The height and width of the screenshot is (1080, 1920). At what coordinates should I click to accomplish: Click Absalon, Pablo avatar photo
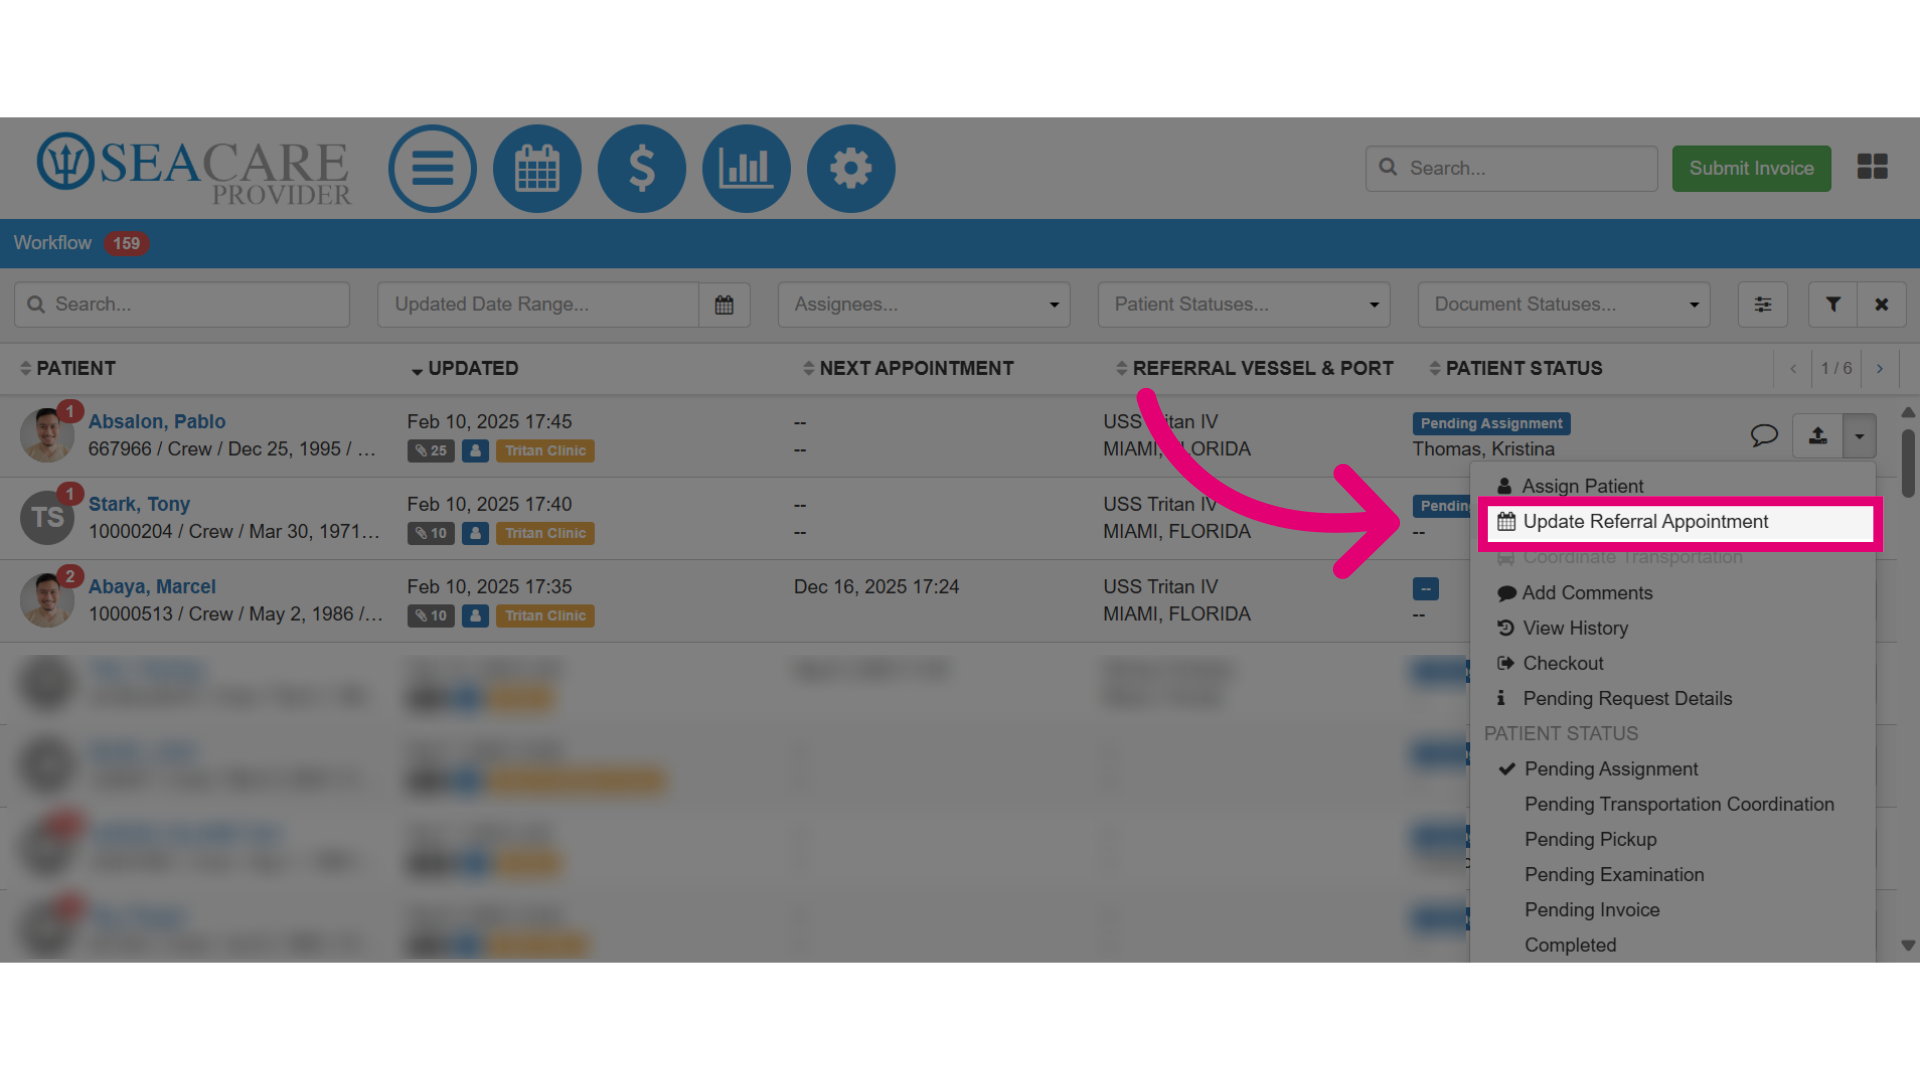(47, 435)
